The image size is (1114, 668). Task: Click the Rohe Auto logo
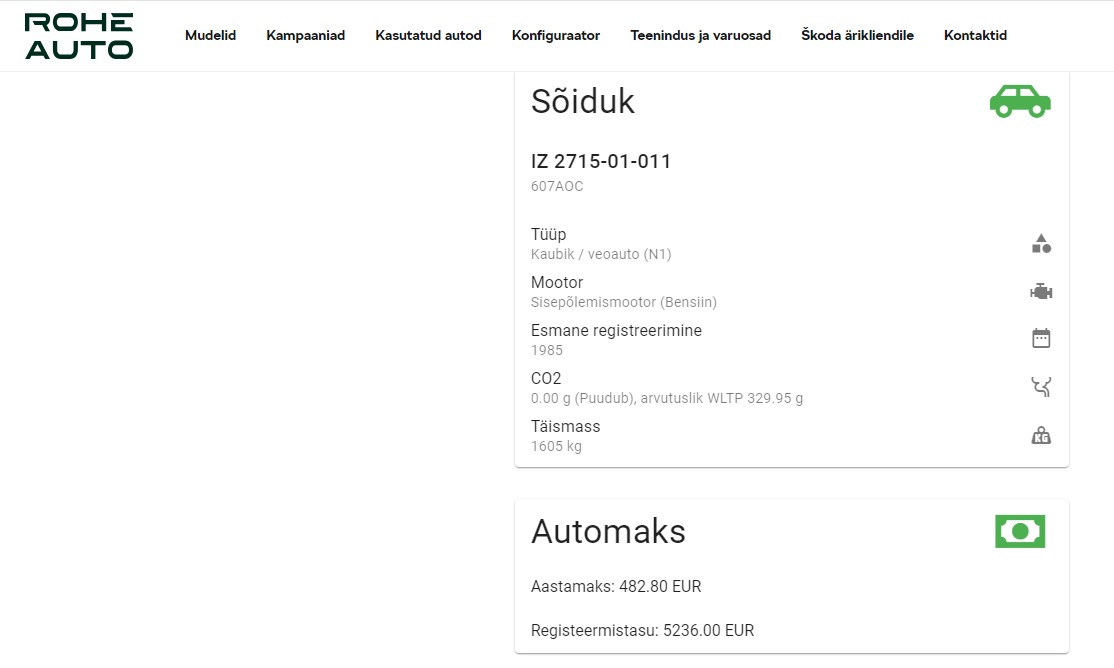pos(79,36)
